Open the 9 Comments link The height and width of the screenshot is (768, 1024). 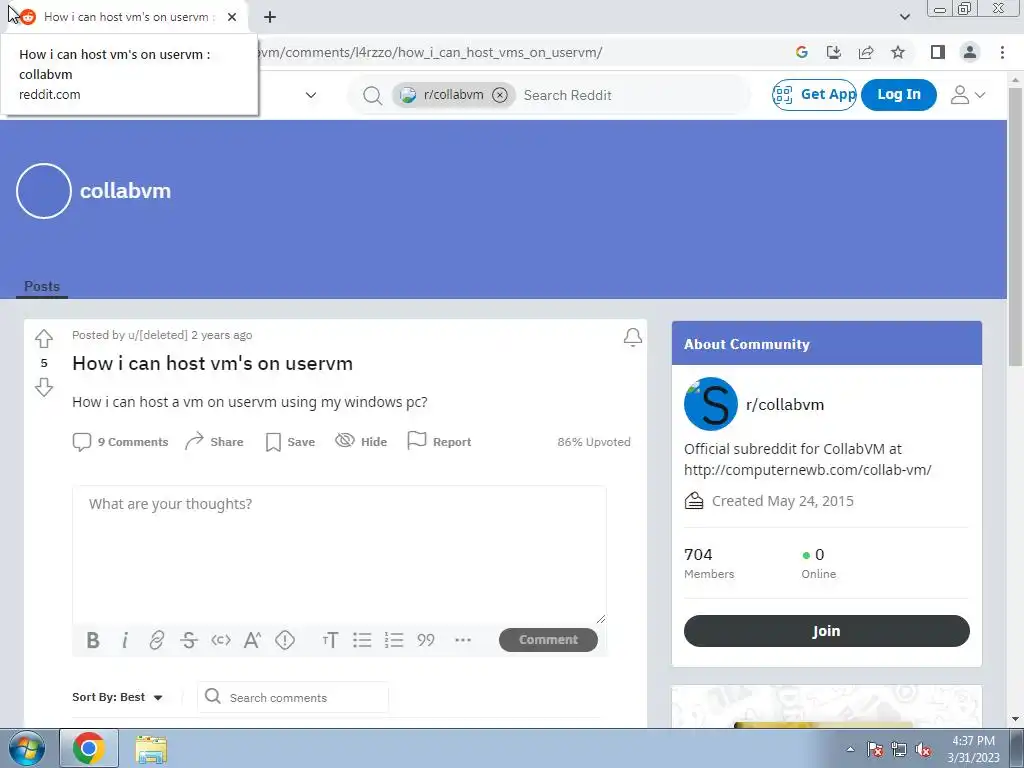[120, 442]
